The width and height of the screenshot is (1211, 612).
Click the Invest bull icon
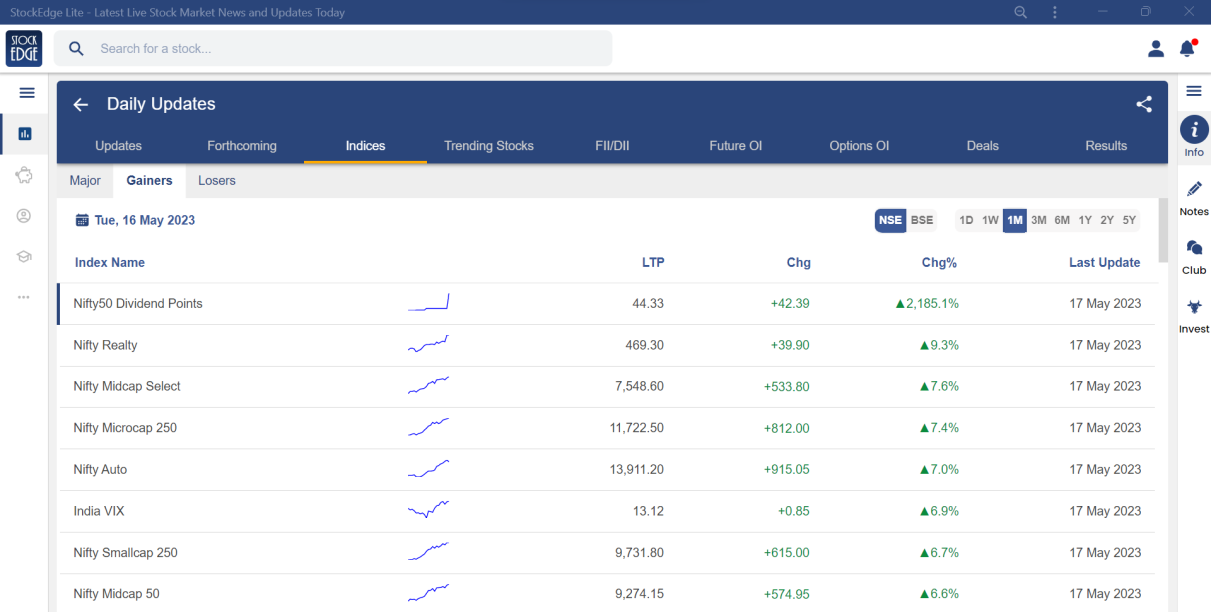1194,307
